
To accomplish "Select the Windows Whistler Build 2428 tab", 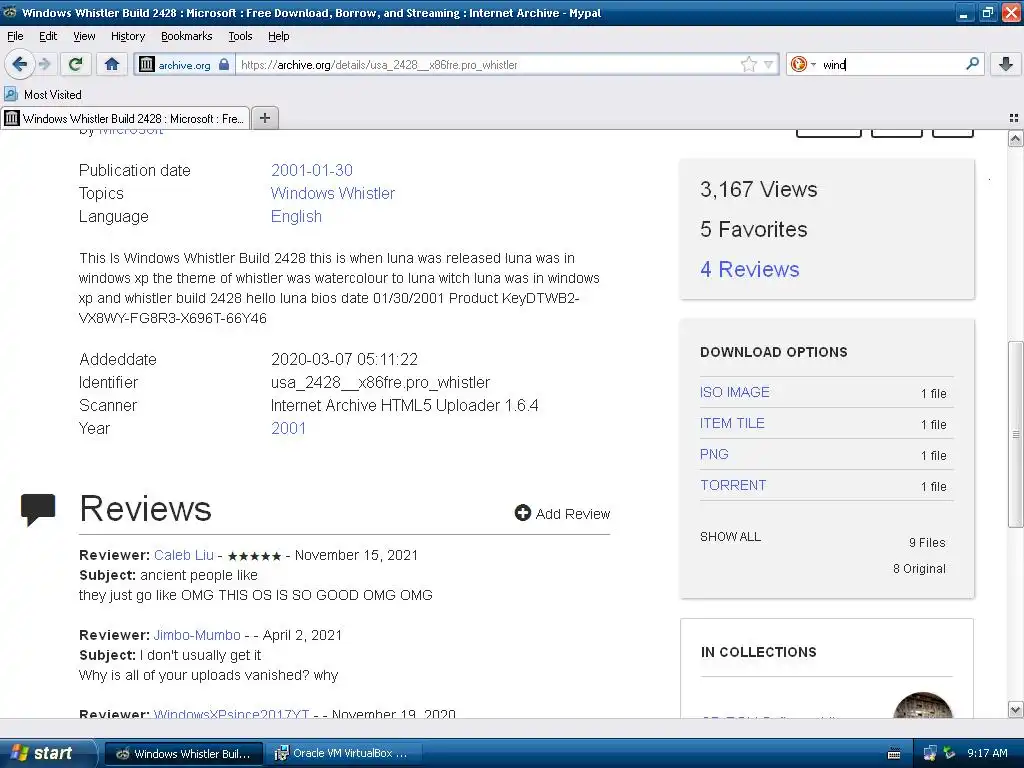I will [125, 118].
